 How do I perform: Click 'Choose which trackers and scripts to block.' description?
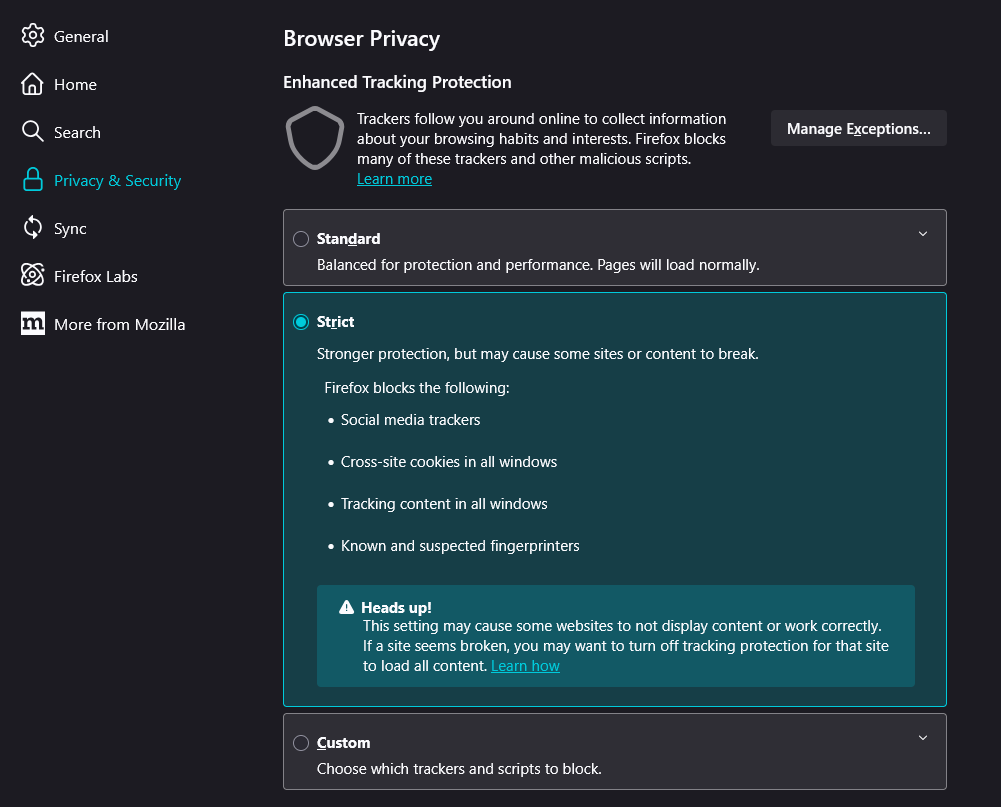[x=459, y=769]
